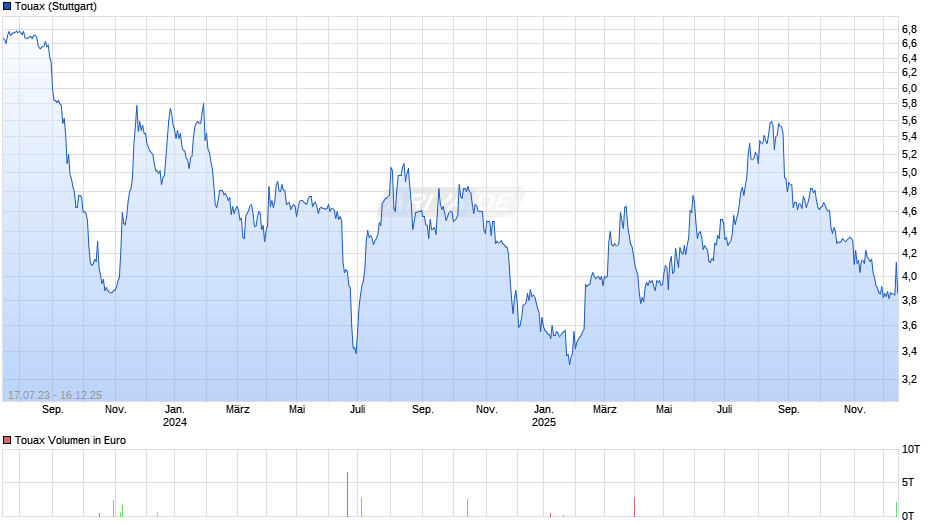This screenshot has width=940, height=526.
Task: Click the 5,8 price axis label
Action: coord(909,104)
